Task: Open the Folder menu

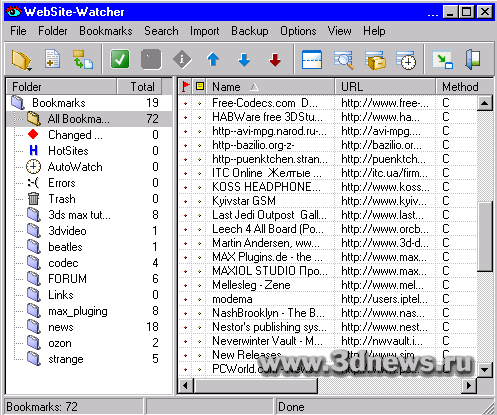Action: pos(53,31)
